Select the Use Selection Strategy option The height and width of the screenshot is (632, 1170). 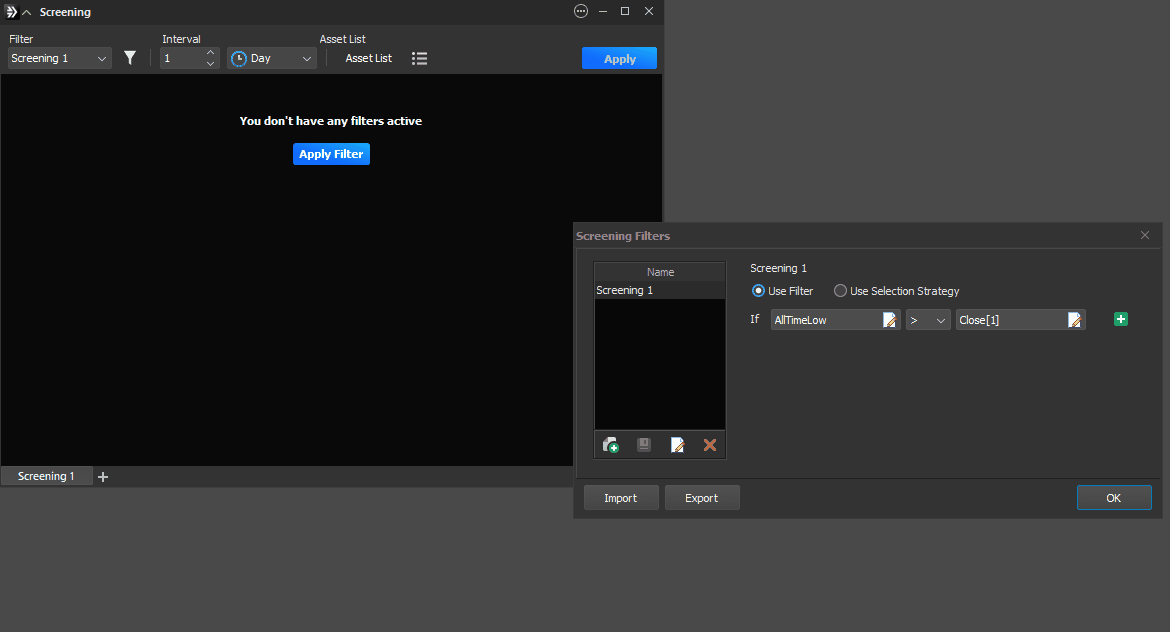pyautogui.click(x=841, y=291)
